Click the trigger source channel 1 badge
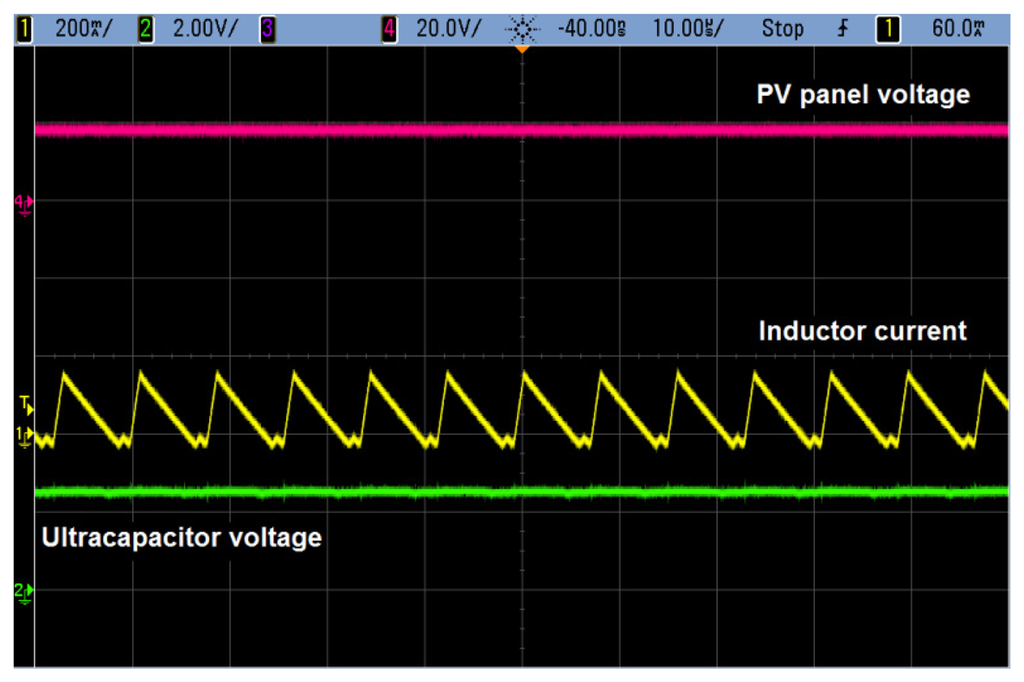This screenshot has width=1024, height=682. coord(884,29)
